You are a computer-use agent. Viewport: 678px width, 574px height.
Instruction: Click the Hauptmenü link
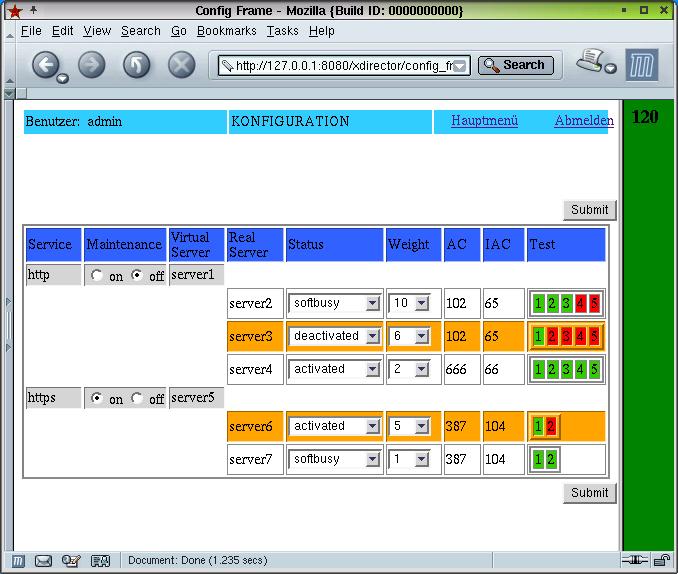(484, 121)
